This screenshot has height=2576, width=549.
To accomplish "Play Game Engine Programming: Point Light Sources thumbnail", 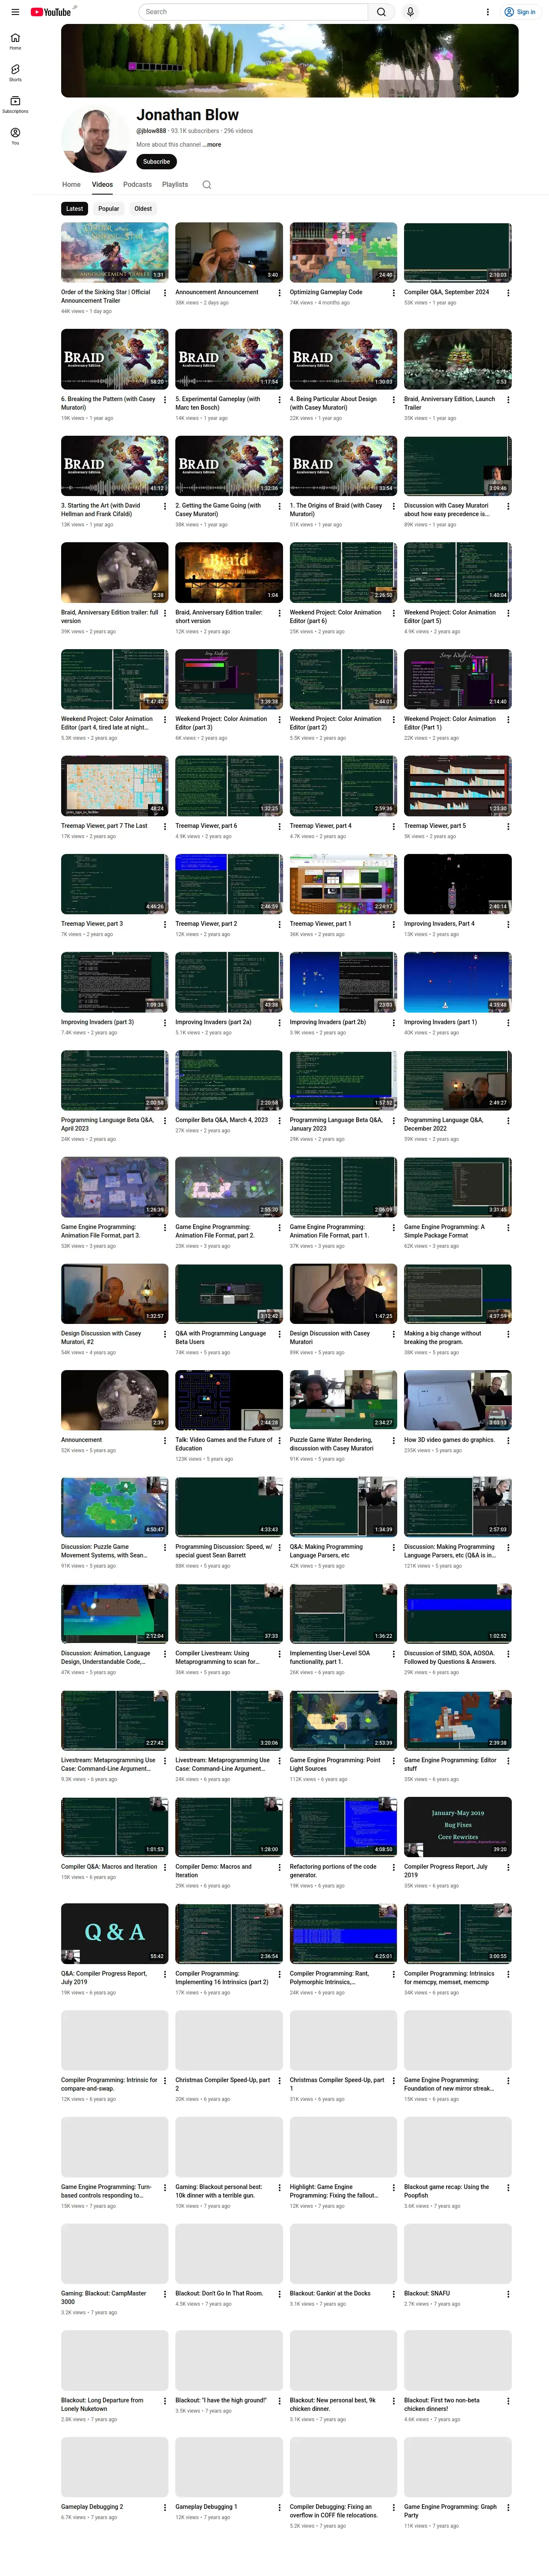I will click(343, 1720).
